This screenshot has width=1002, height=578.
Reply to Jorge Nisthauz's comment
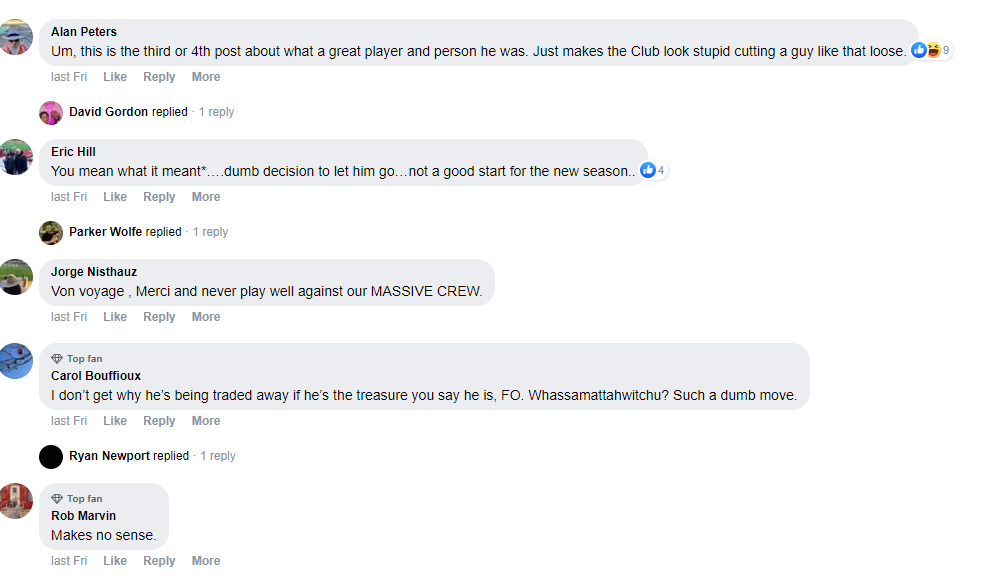159,317
